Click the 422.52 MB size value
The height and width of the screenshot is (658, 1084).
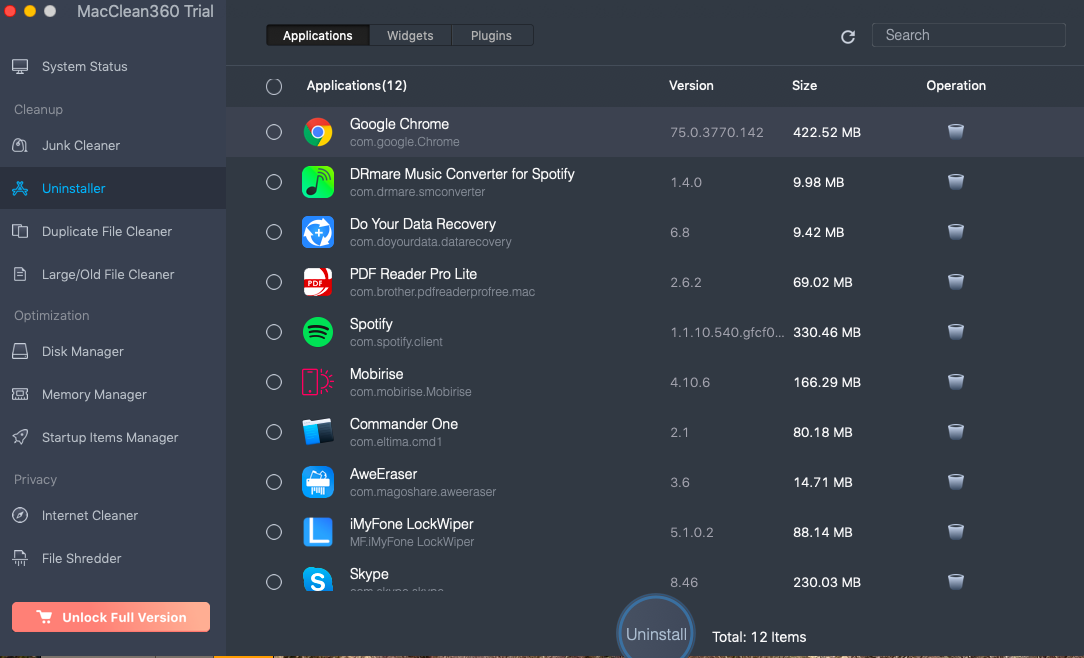[827, 132]
